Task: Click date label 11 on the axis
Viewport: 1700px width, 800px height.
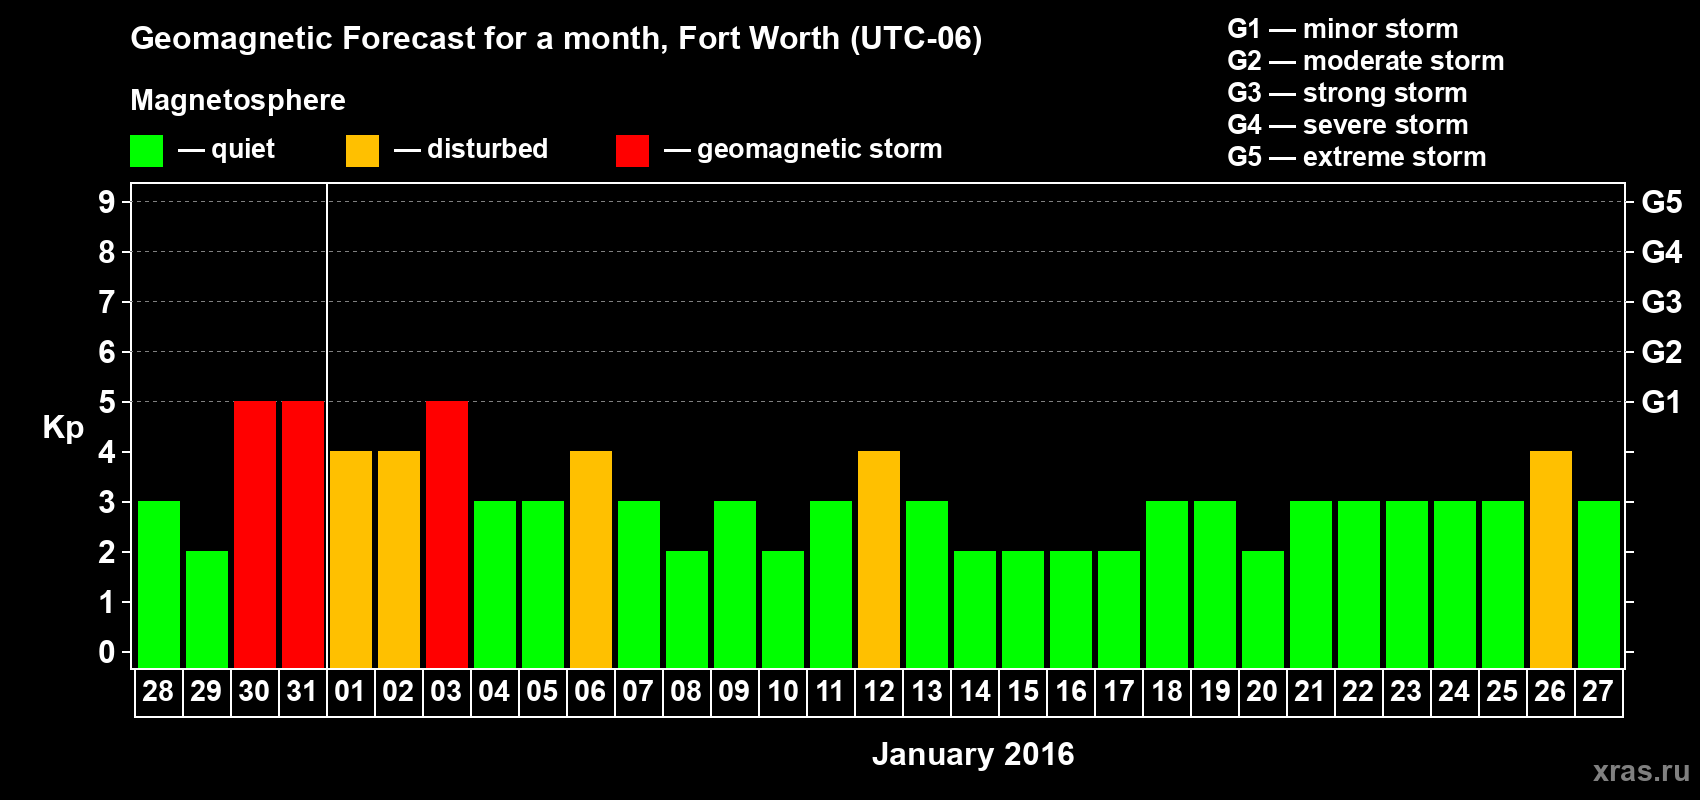Action: 830,692
